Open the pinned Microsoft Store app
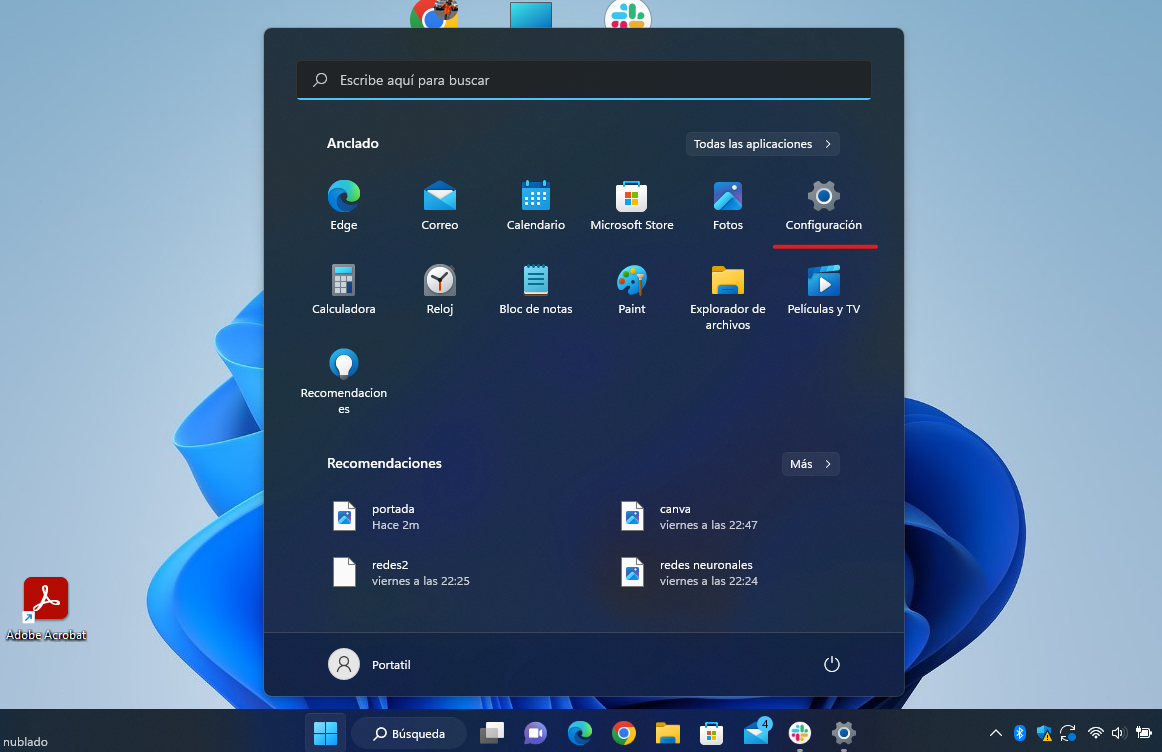 coord(631,205)
